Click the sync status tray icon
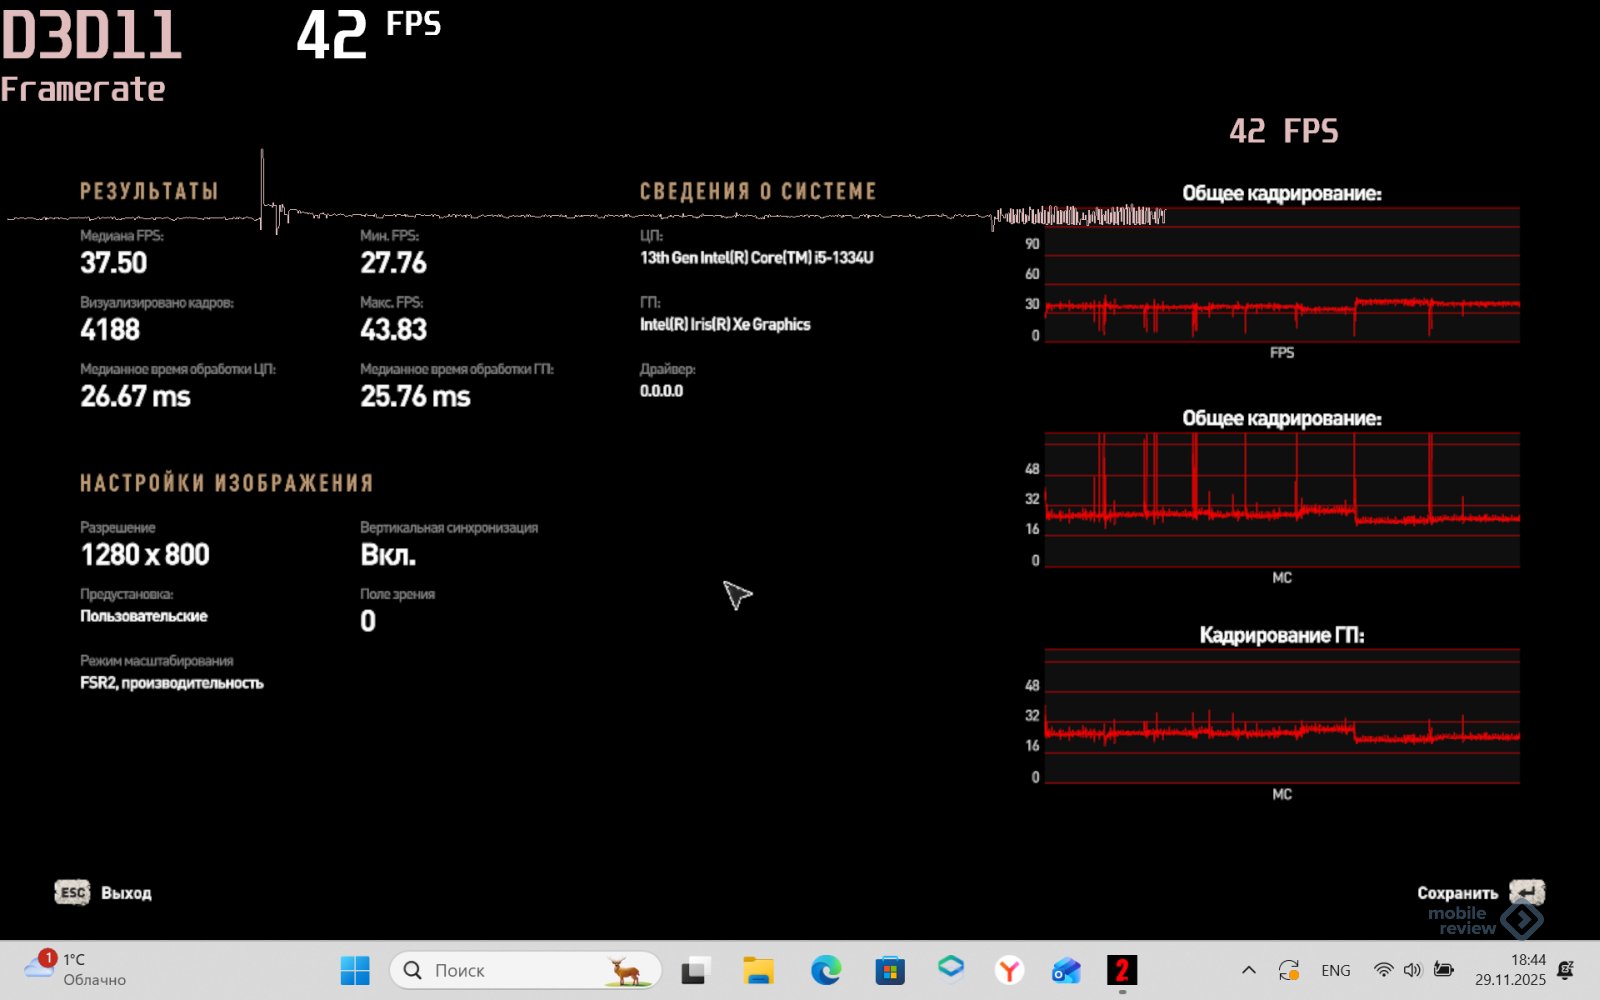 coord(1289,970)
